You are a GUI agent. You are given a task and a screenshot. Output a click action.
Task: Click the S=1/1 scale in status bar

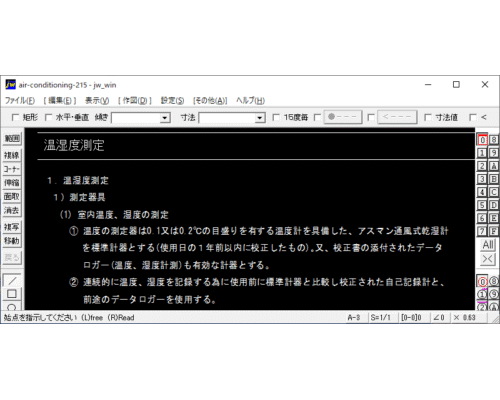[380, 318]
